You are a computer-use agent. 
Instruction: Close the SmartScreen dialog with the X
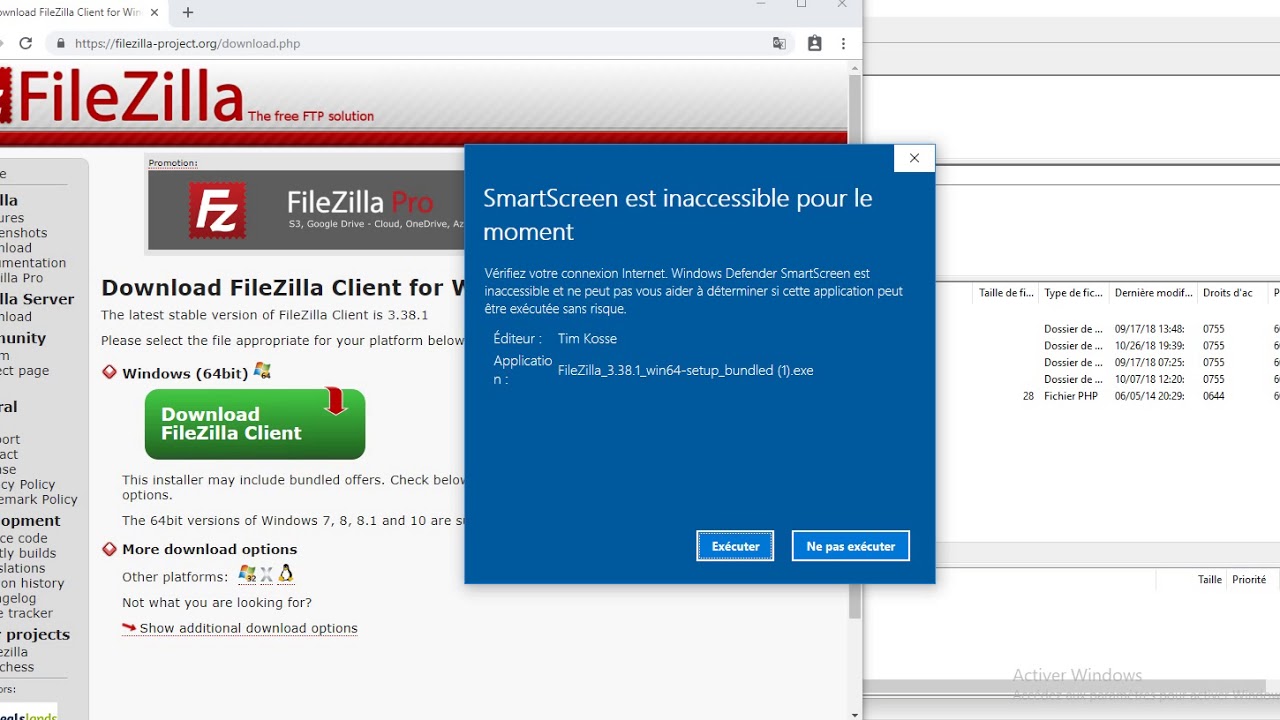click(914, 158)
